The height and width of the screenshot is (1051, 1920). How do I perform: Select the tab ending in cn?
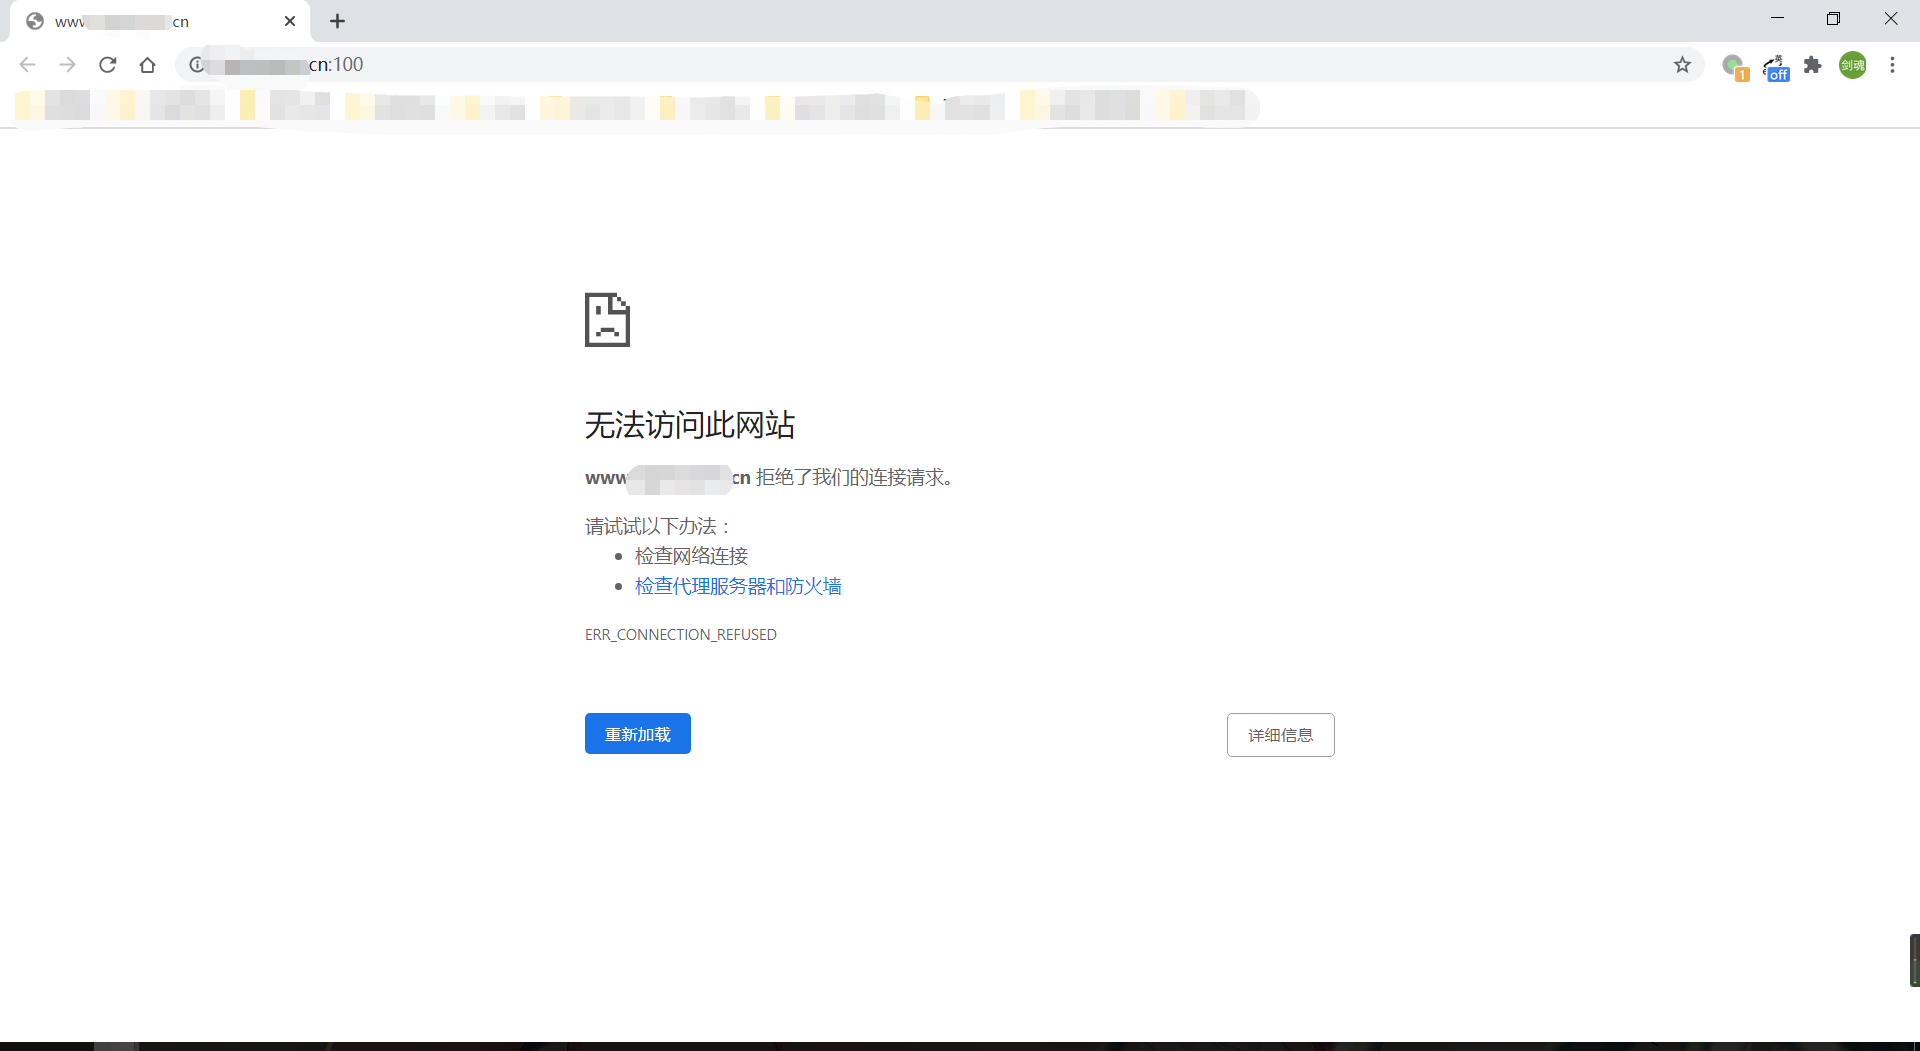coord(160,21)
